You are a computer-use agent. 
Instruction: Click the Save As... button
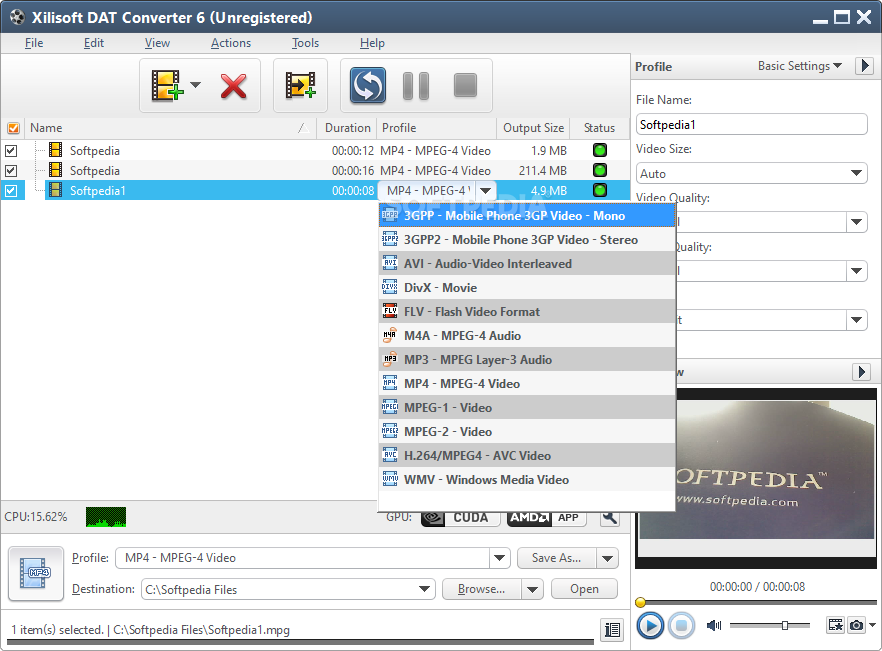tap(556, 558)
